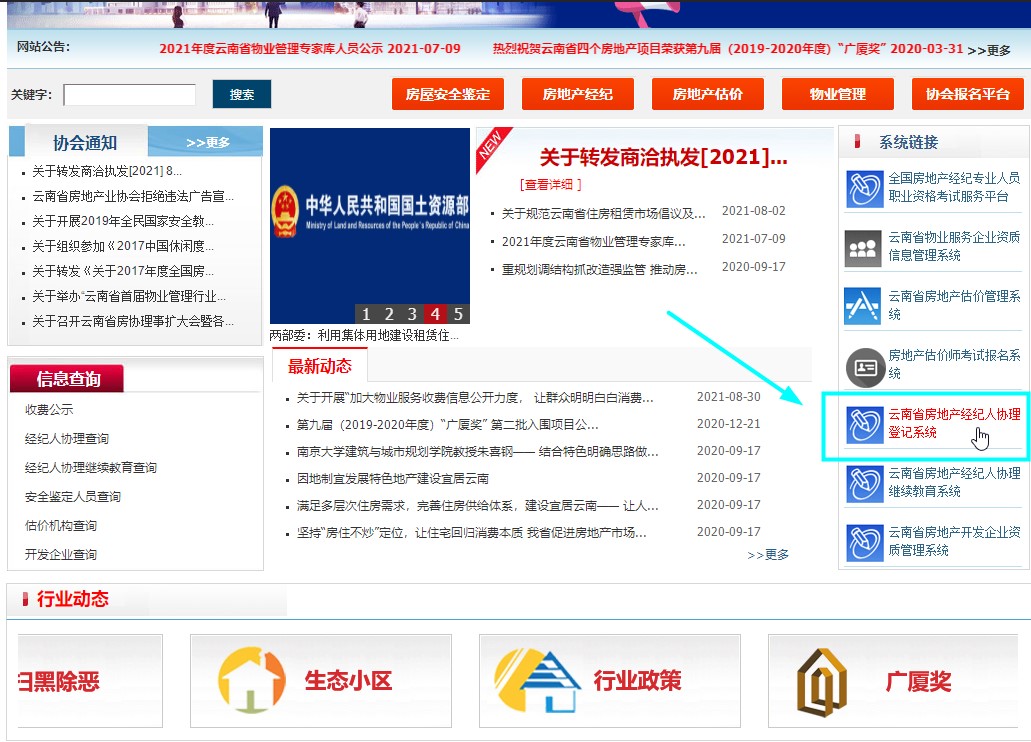Switch banner to slide 3
The height and width of the screenshot is (742, 1031).
click(412, 314)
